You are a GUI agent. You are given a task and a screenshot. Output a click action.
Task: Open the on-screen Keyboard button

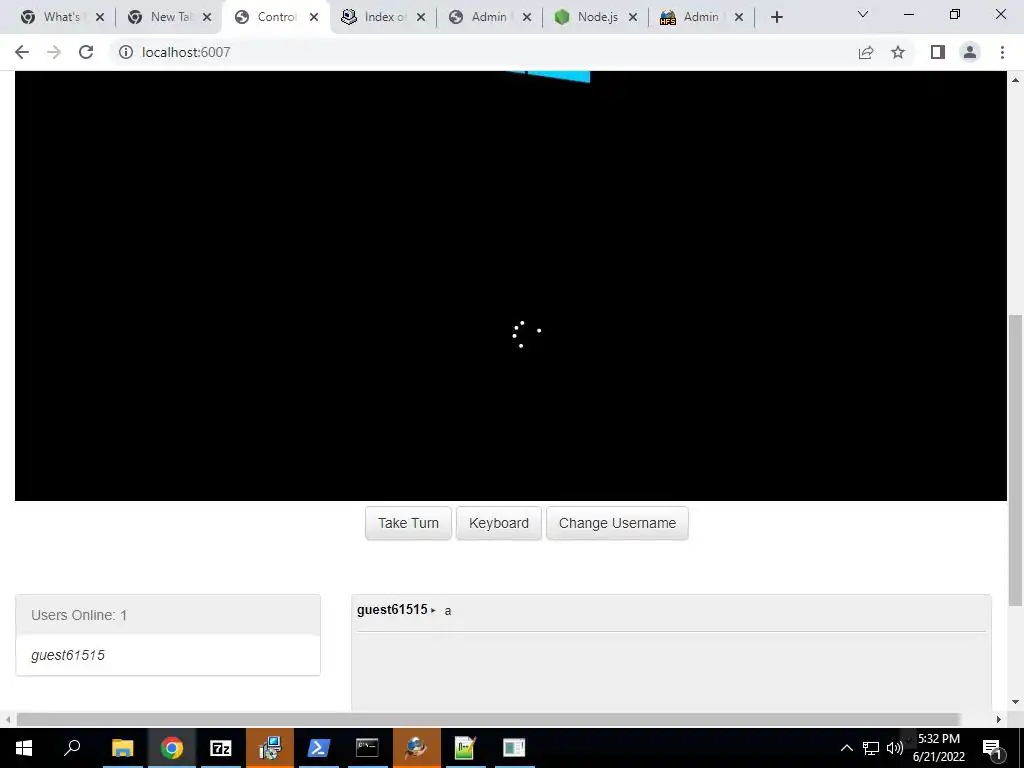tap(498, 523)
